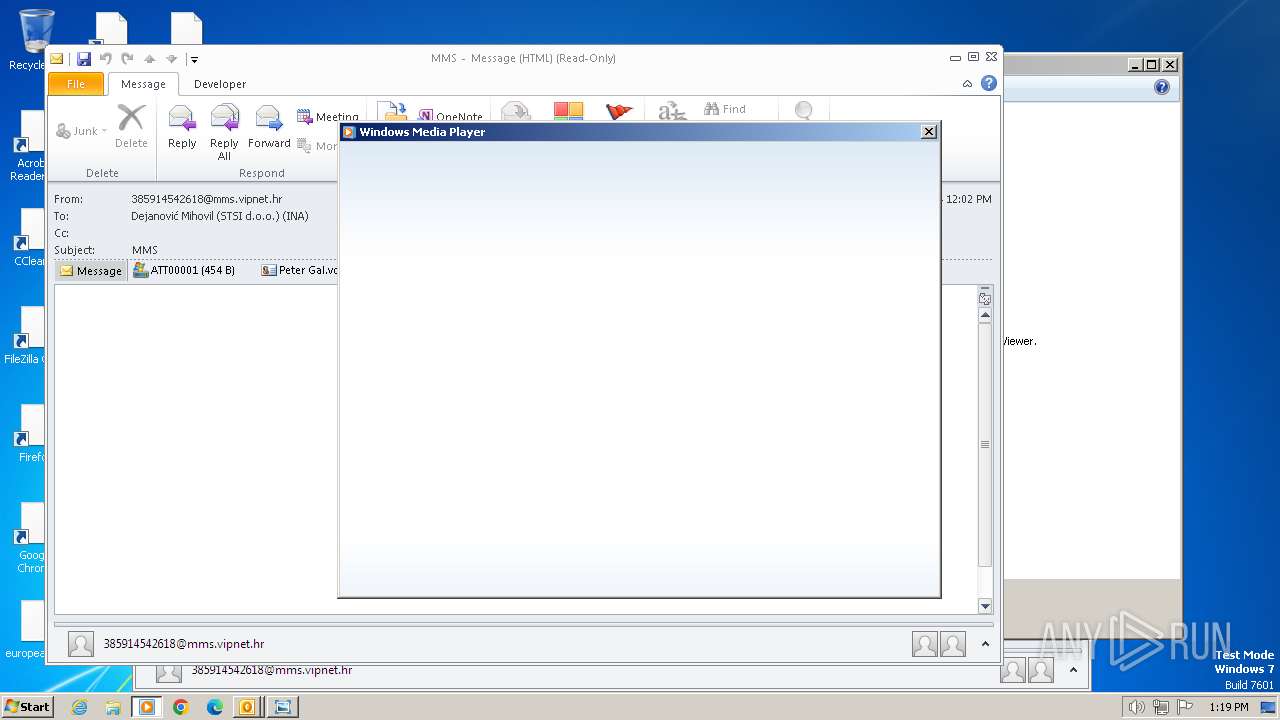
Task: Click the Reply All button
Action: tap(224, 132)
